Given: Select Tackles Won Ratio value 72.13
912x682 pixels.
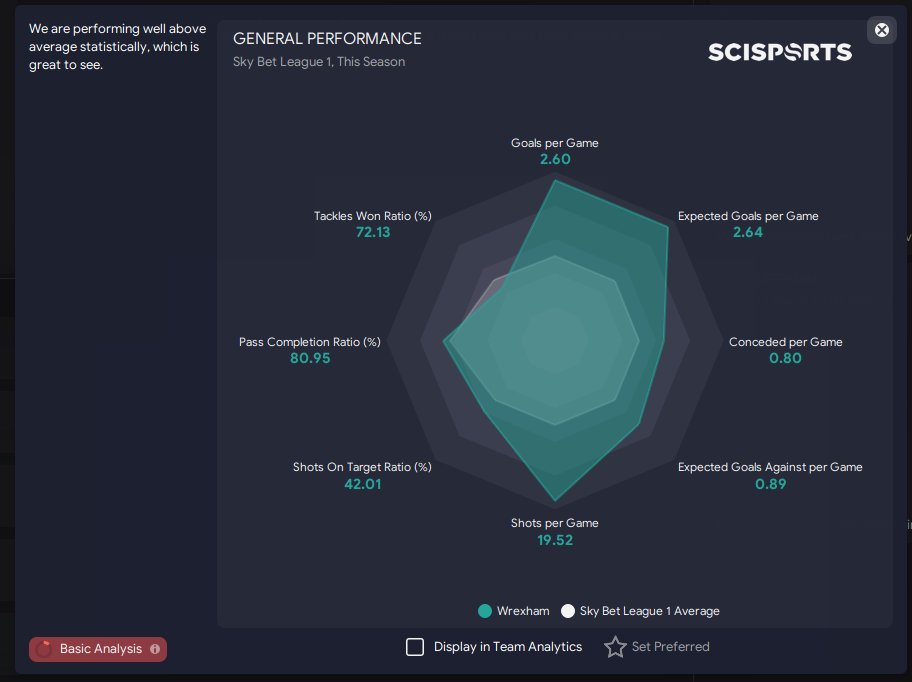Looking at the screenshot, I should pyautogui.click(x=373, y=232).
